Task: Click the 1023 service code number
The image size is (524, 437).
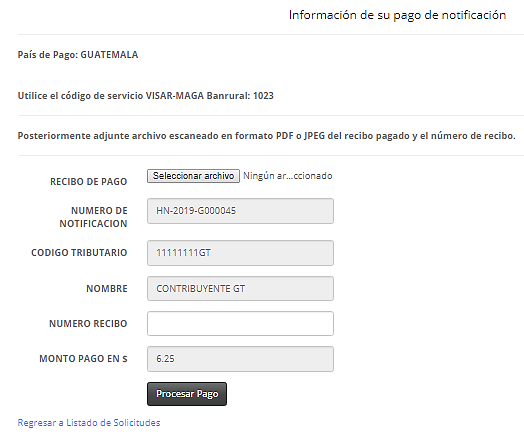Action: [263, 96]
